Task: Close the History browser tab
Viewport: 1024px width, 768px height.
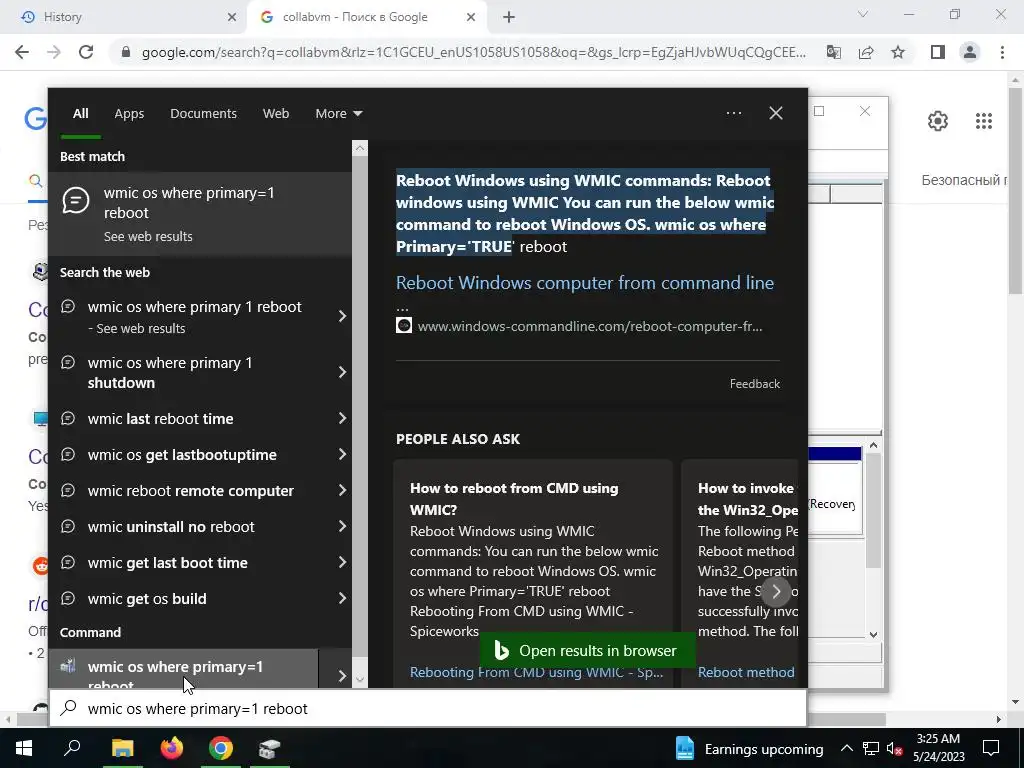Action: tap(231, 18)
